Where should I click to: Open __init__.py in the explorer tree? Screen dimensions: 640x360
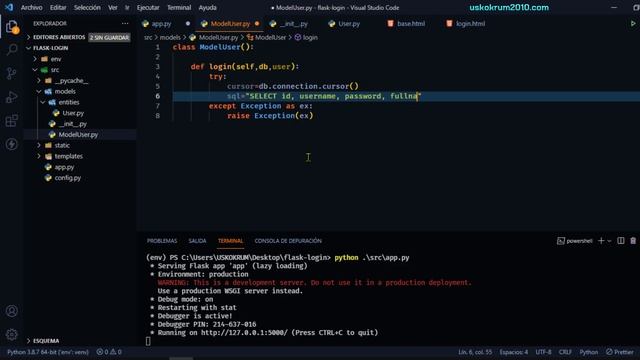click(72, 124)
